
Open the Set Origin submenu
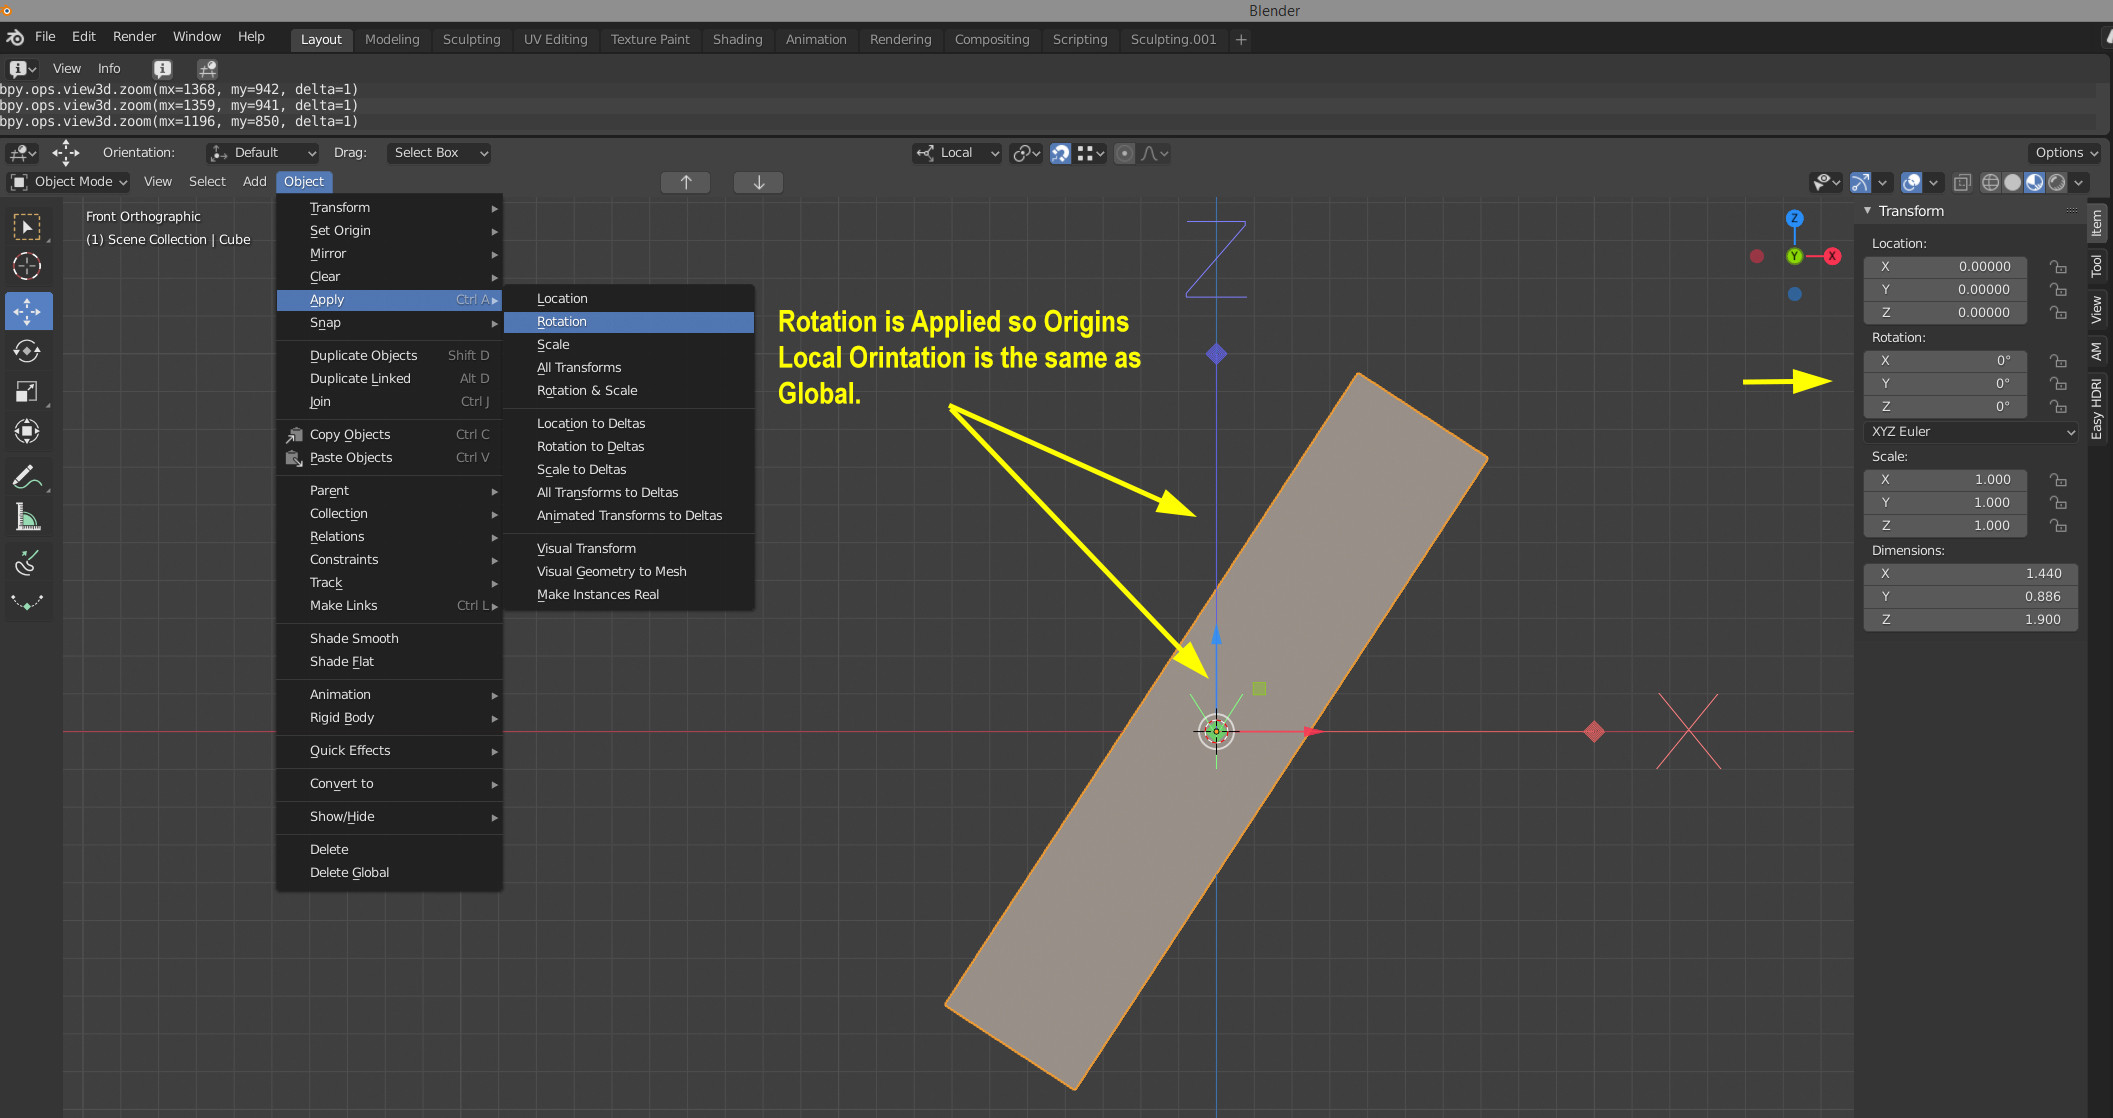[390, 231]
